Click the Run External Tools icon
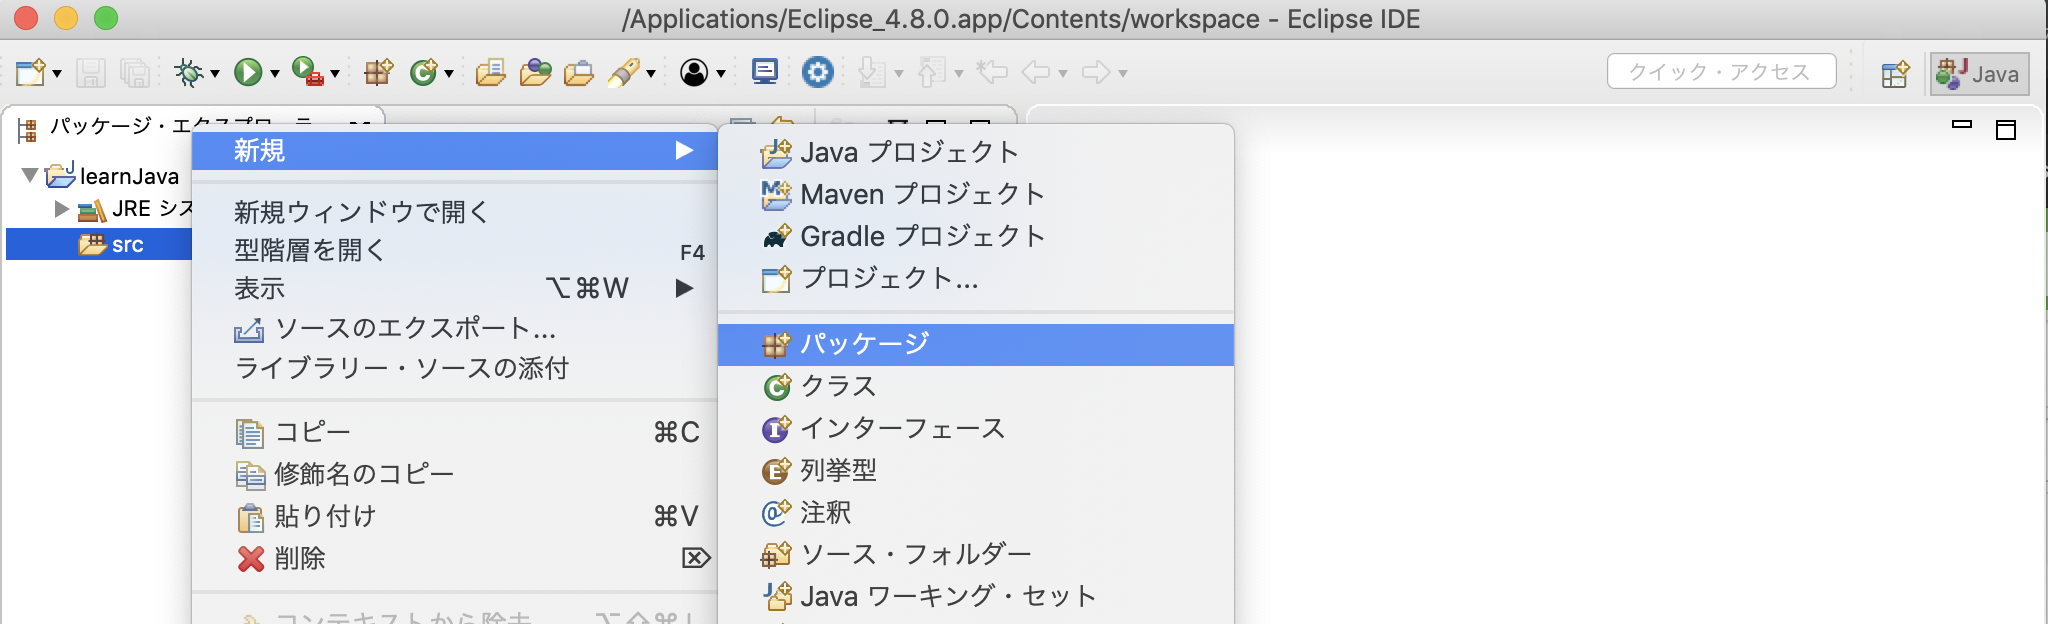Screen dimensions: 2048x624 click(307, 72)
